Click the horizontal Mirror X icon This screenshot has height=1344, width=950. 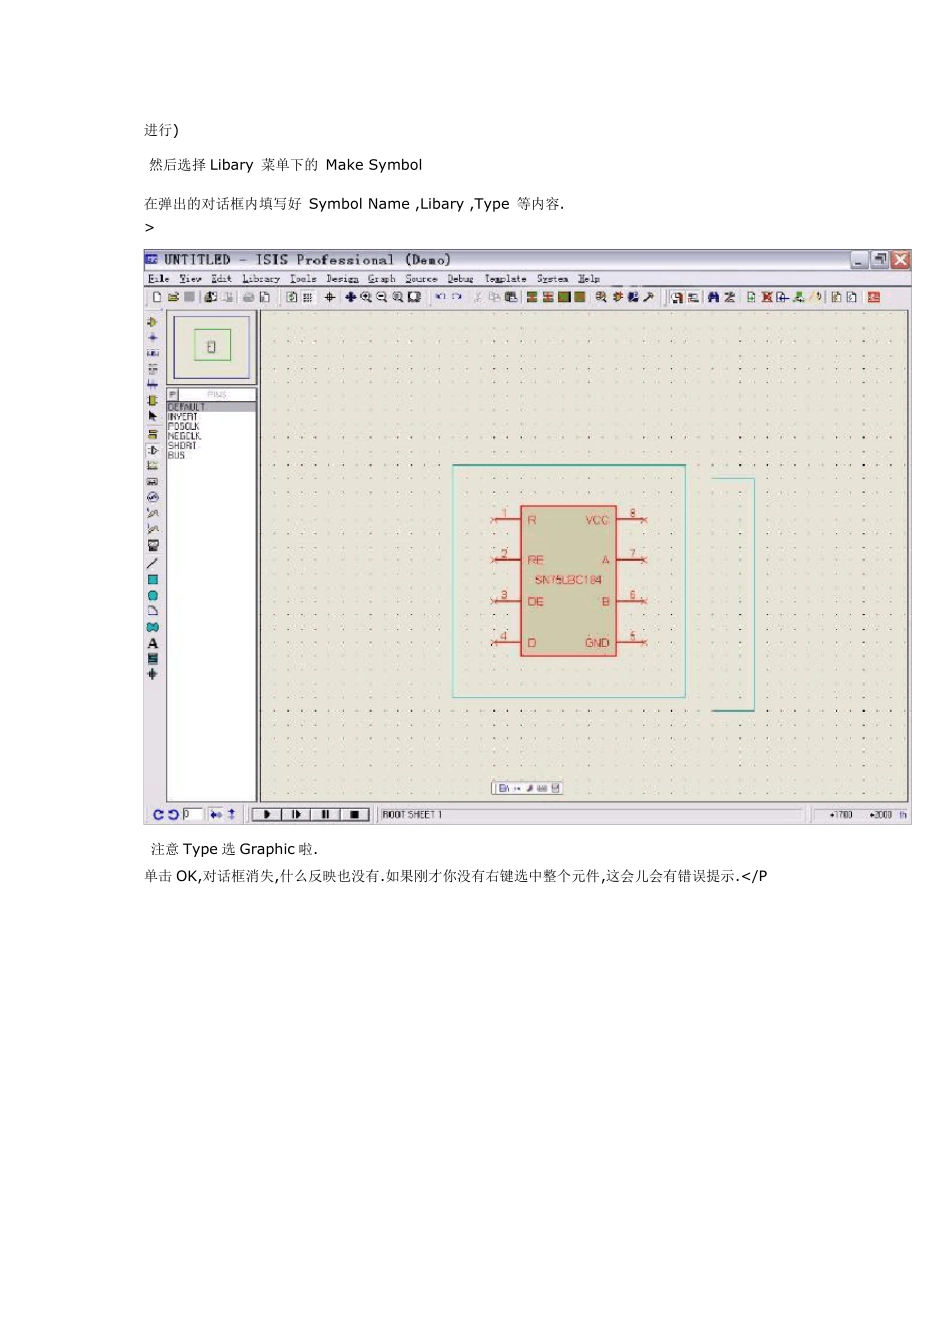click(x=216, y=815)
